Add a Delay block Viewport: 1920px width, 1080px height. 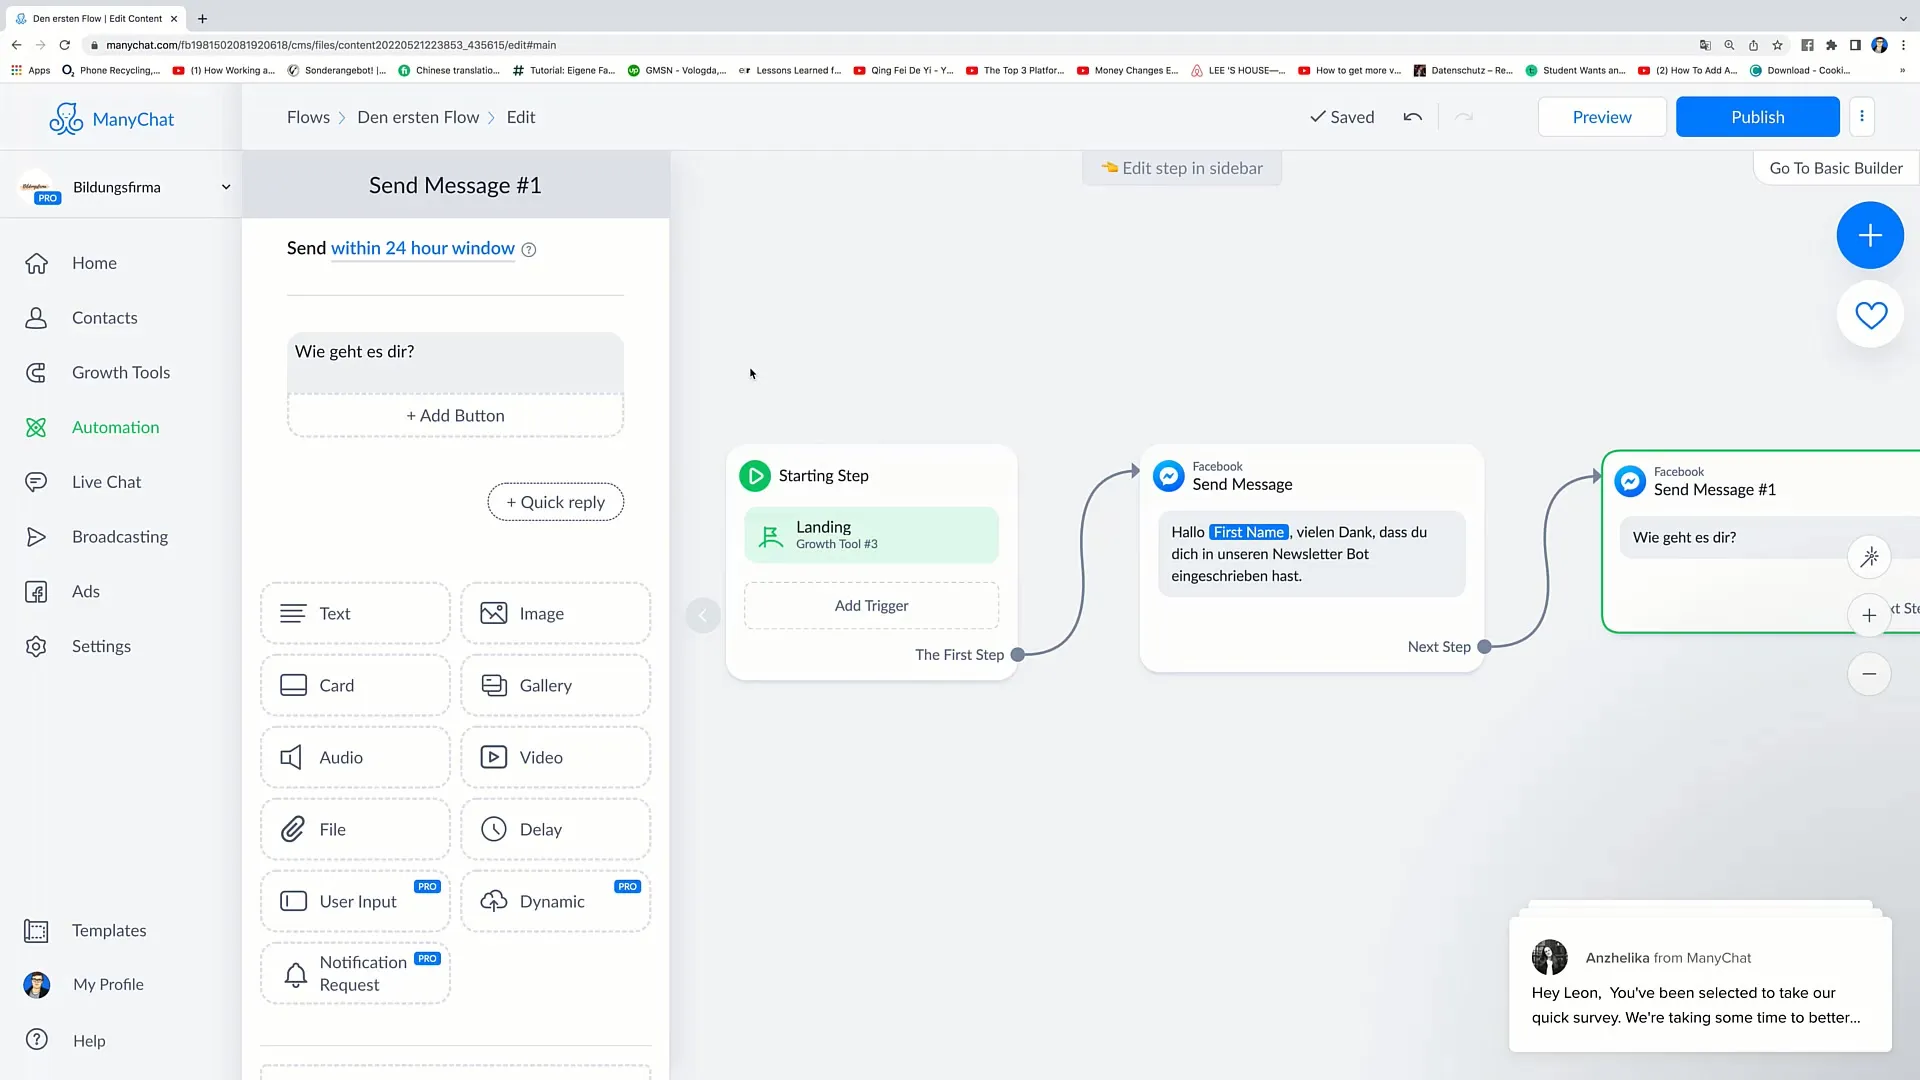555,830
